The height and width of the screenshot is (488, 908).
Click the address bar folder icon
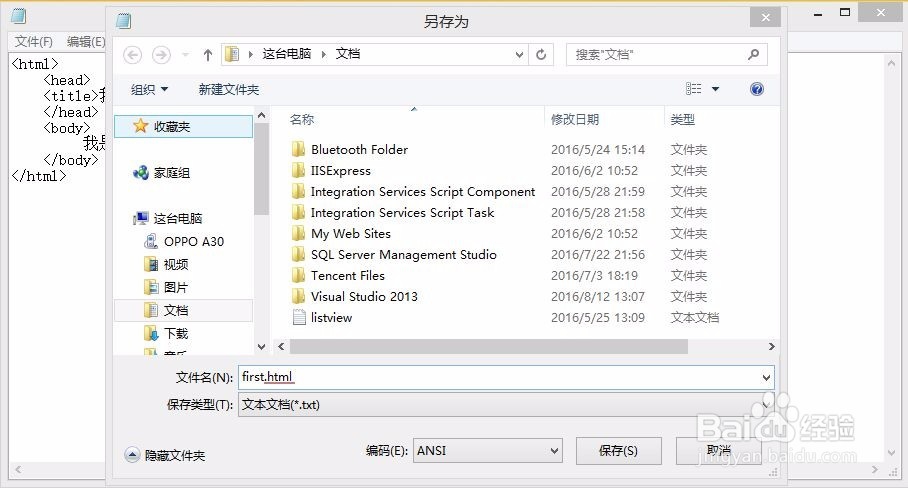click(232, 54)
